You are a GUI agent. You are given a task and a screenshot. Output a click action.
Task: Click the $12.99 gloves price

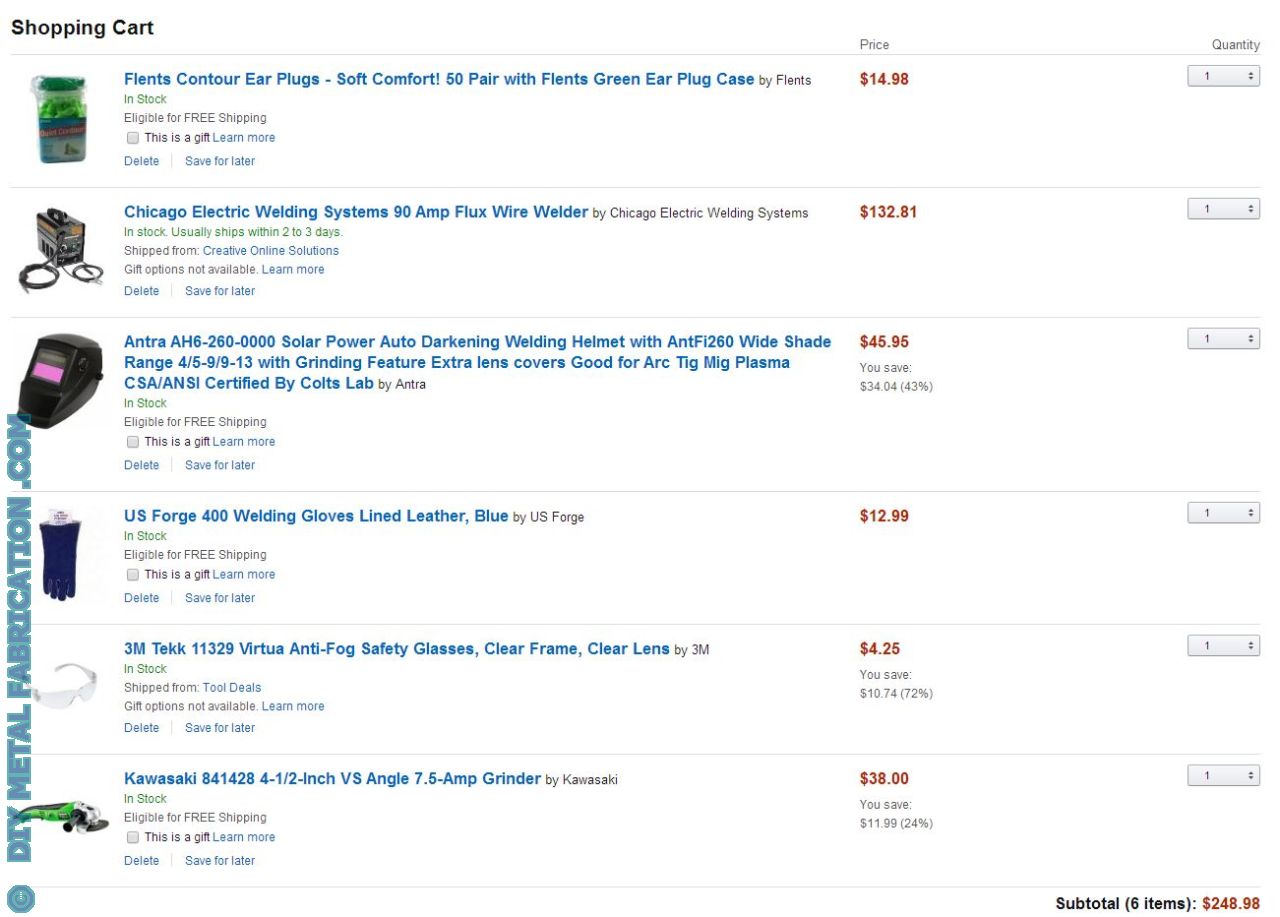click(x=884, y=516)
